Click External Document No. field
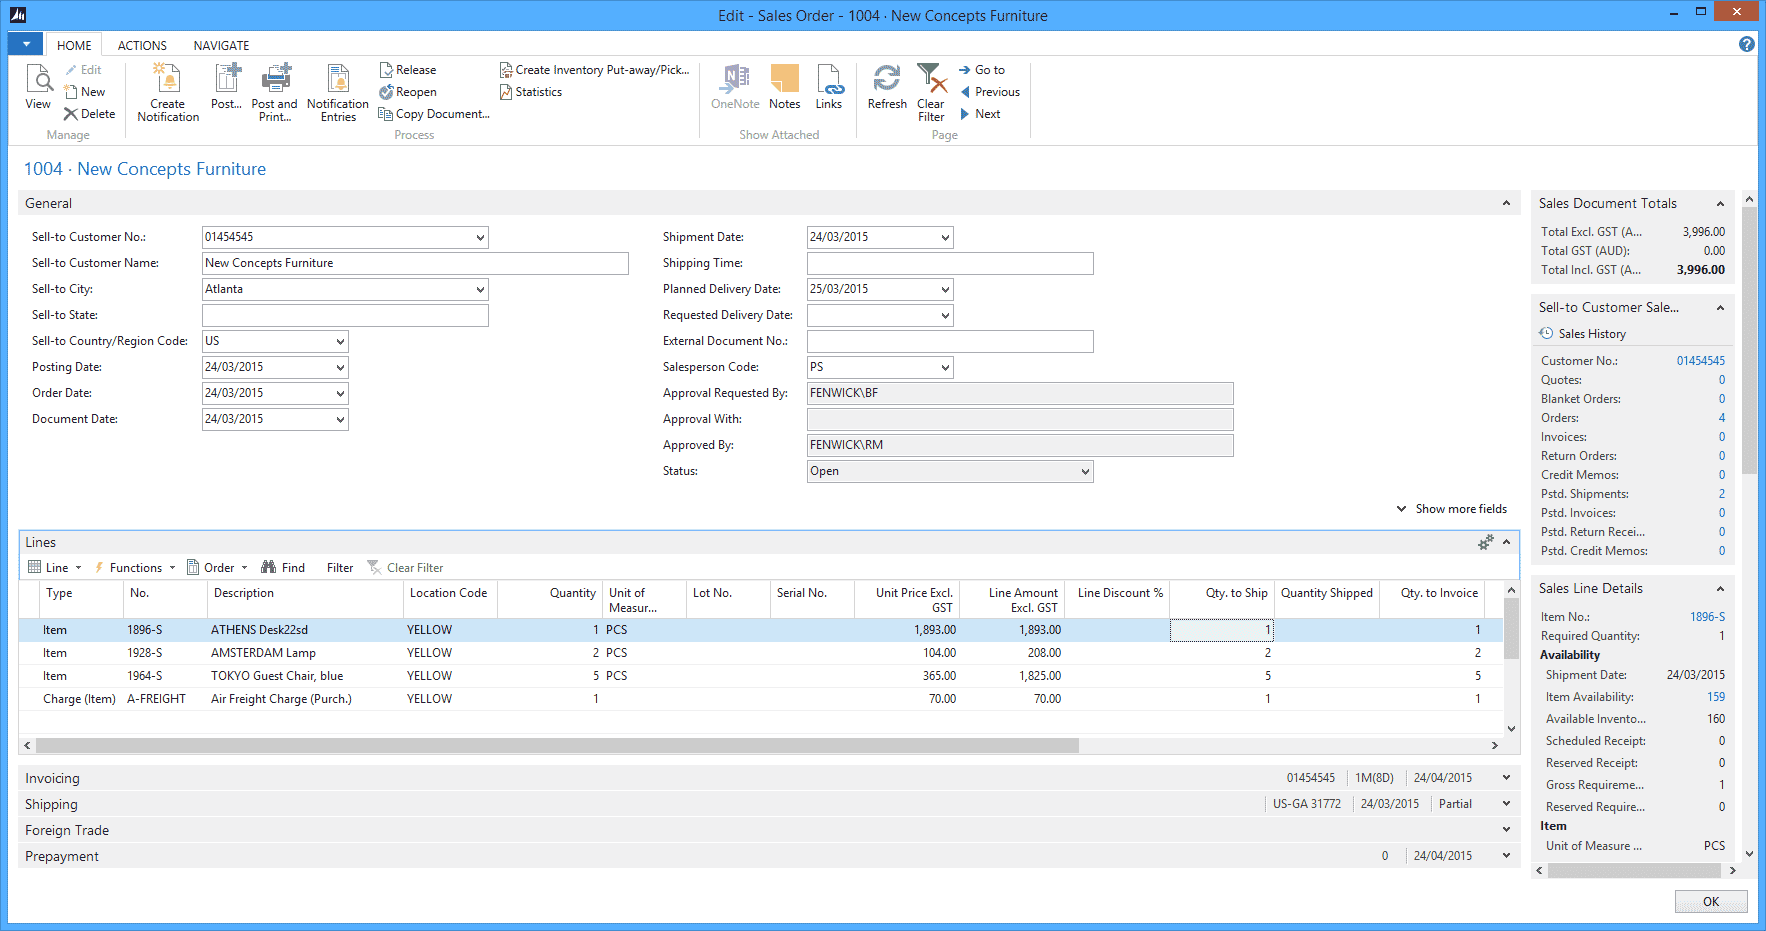1766x931 pixels. tap(950, 342)
